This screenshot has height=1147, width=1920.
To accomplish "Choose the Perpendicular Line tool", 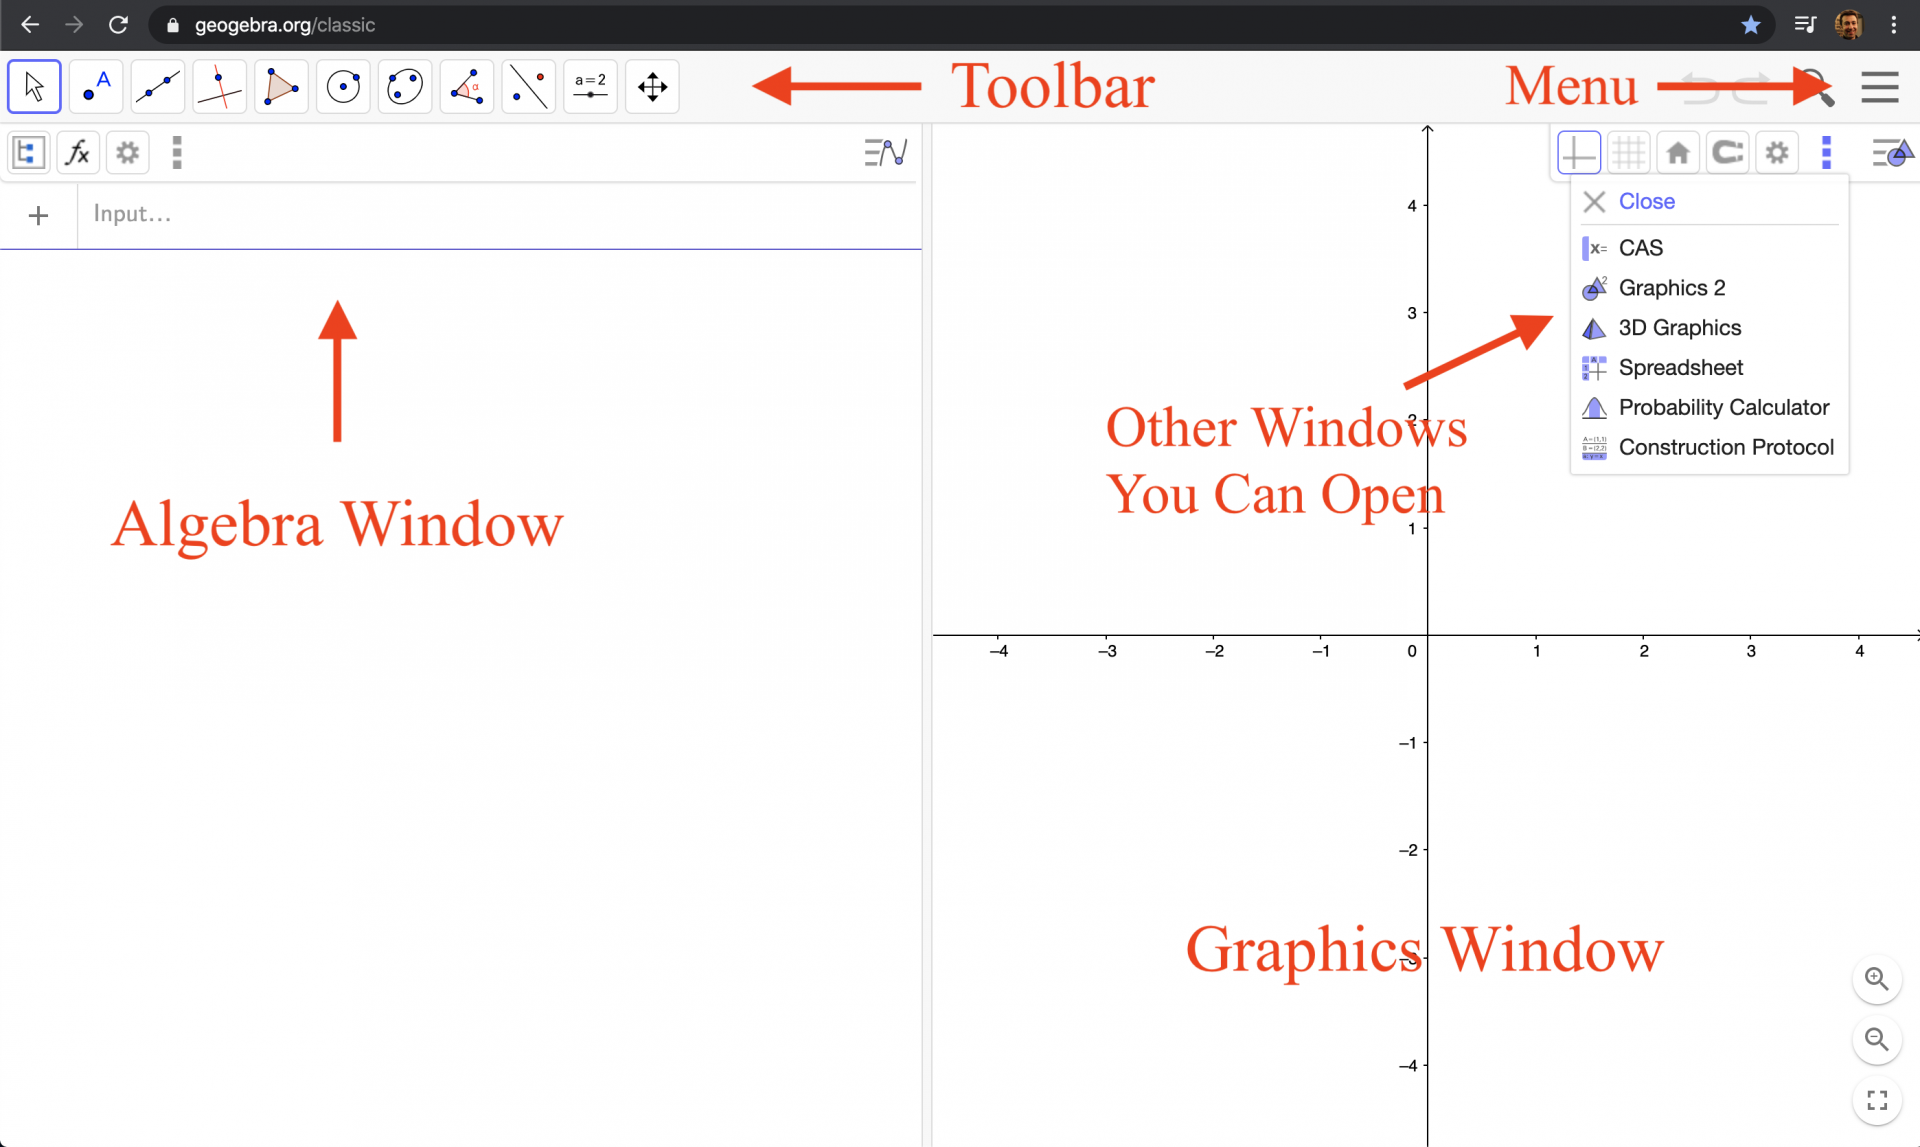I will [219, 86].
